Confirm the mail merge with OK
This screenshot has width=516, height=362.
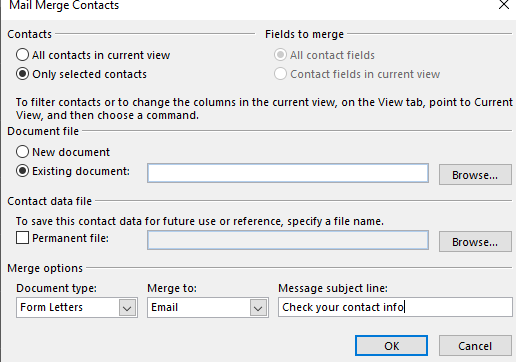[x=391, y=346]
